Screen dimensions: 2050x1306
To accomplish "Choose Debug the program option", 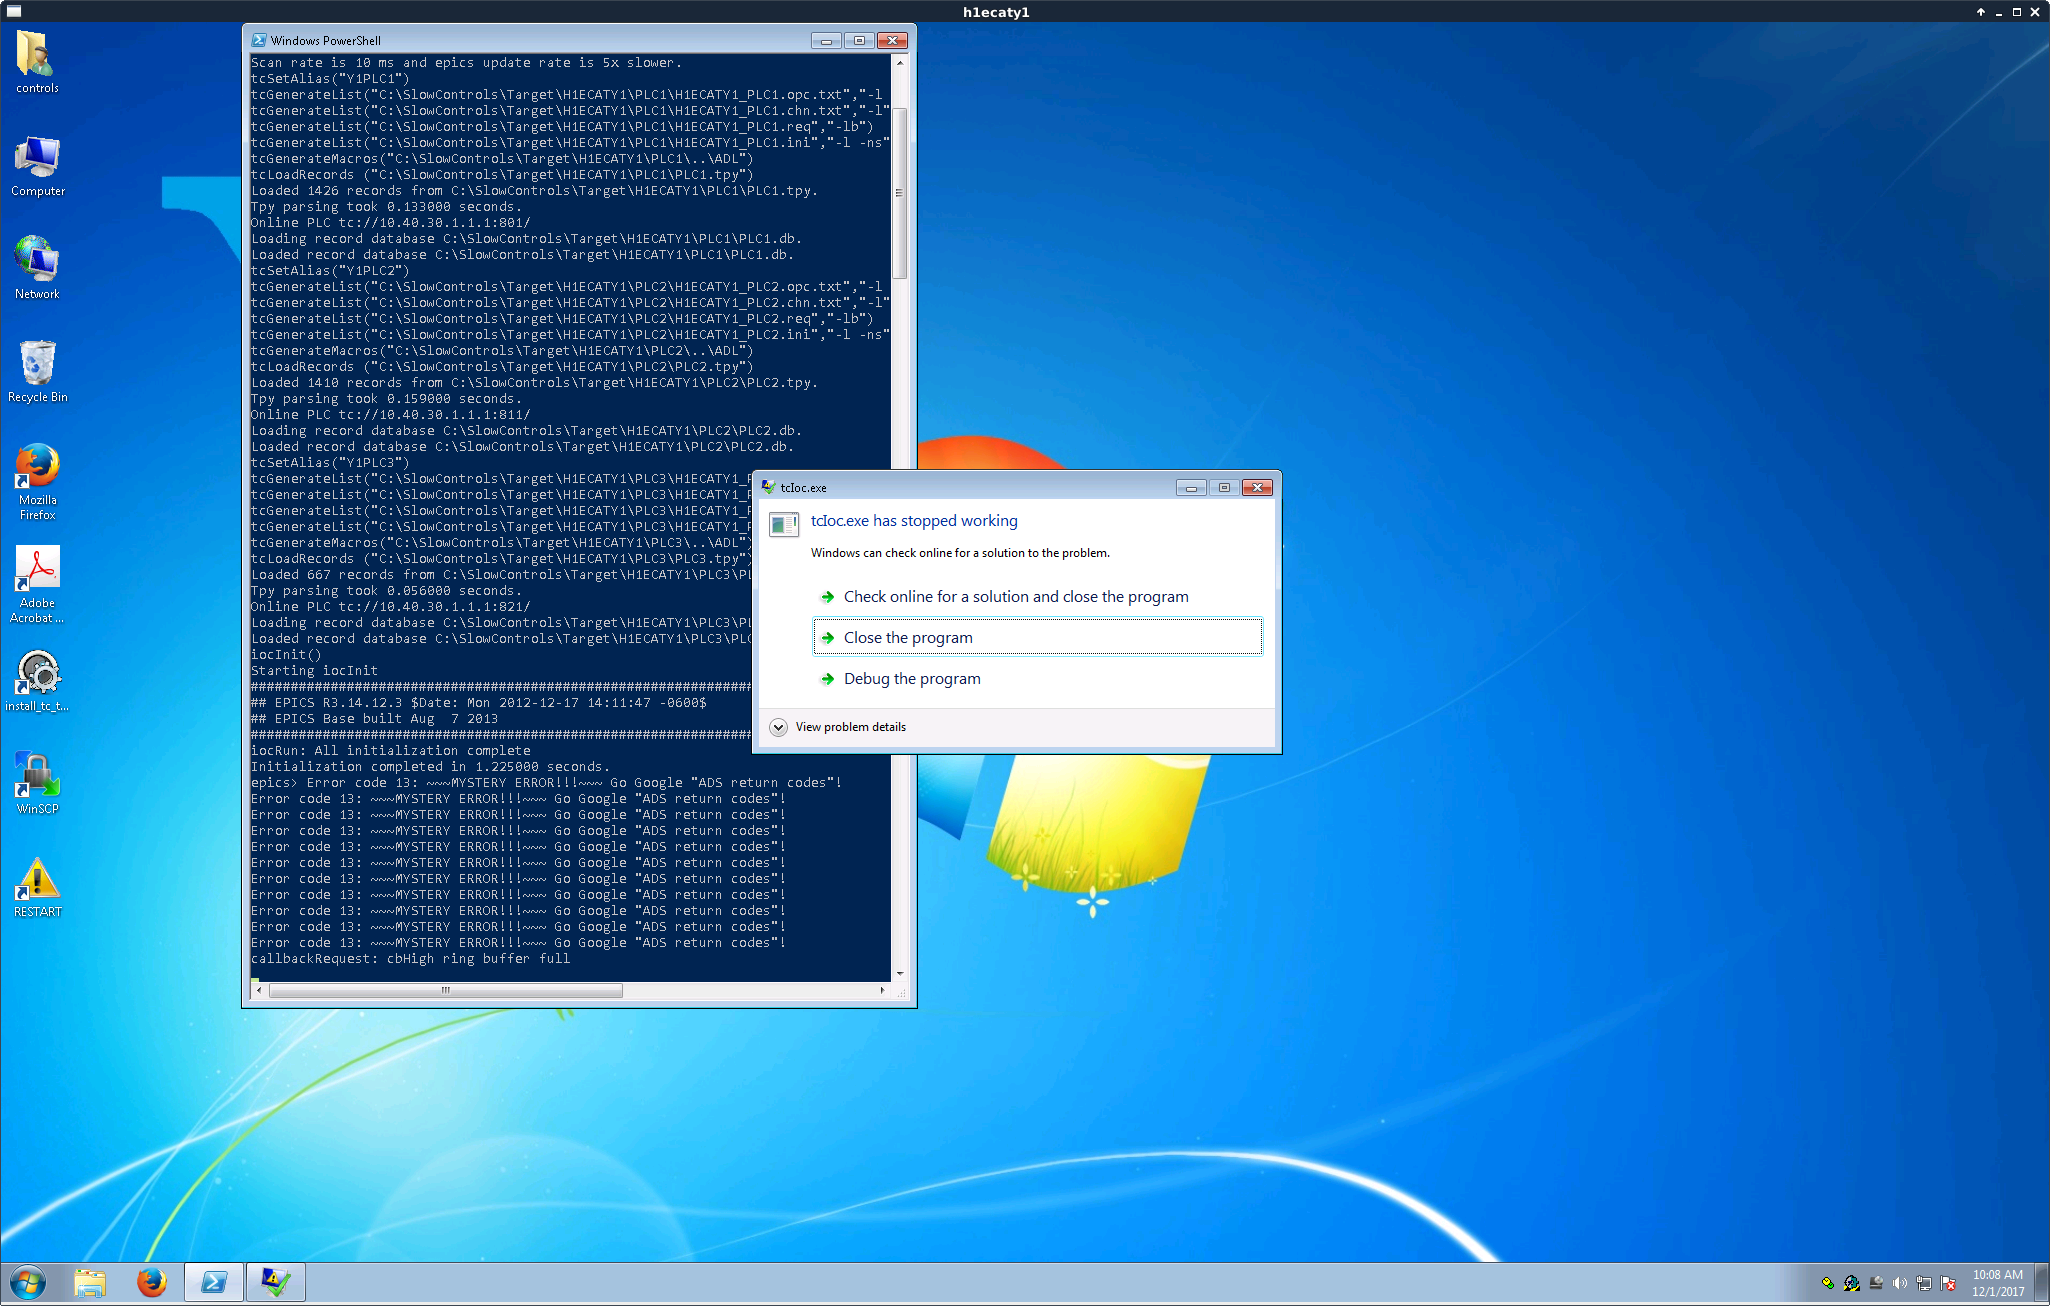I will pyautogui.click(x=1037, y=678).
